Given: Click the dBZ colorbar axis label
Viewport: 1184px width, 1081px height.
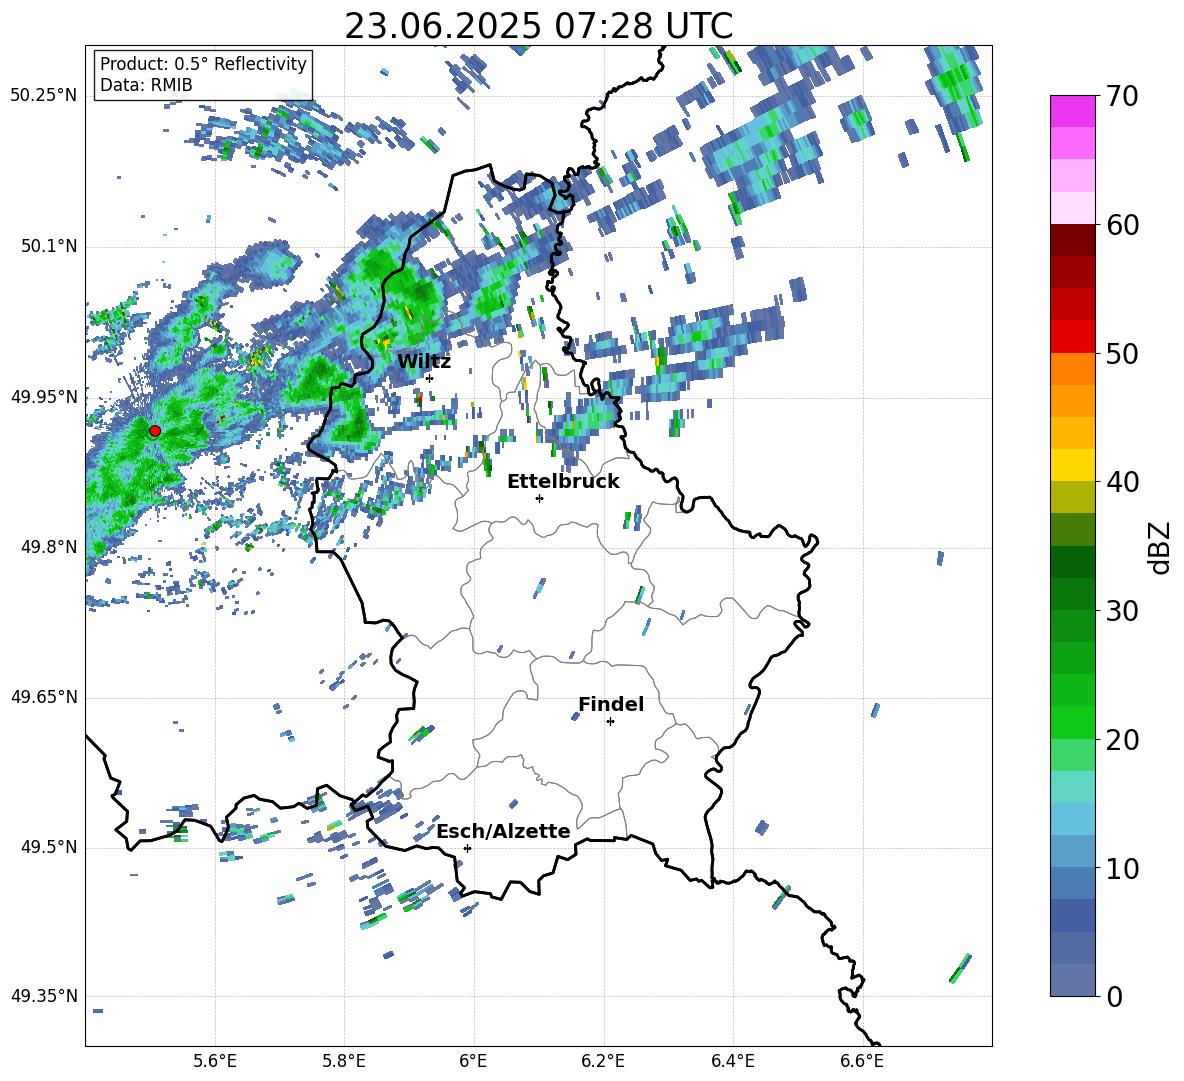Looking at the screenshot, I should pyautogui.click(x=1161, y=548).
